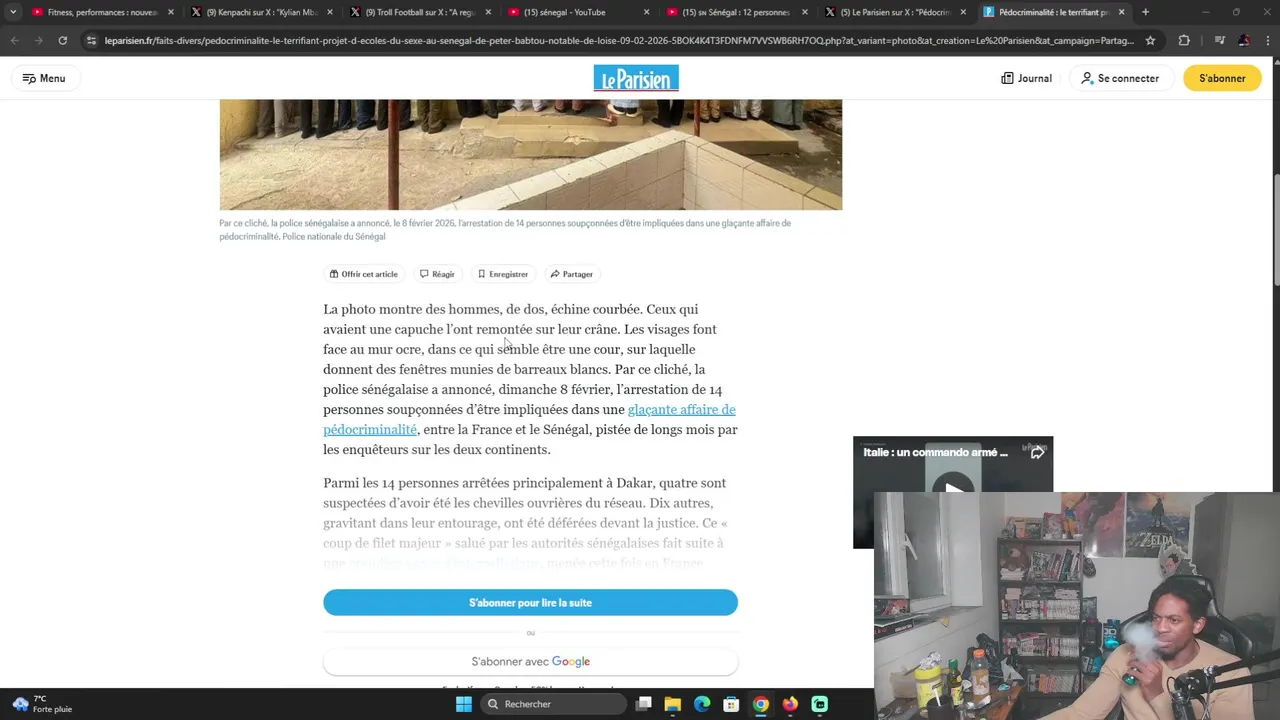Click the yellow S'abonner button
This screenshot has height=720, width=1280.
[1222, 78]
